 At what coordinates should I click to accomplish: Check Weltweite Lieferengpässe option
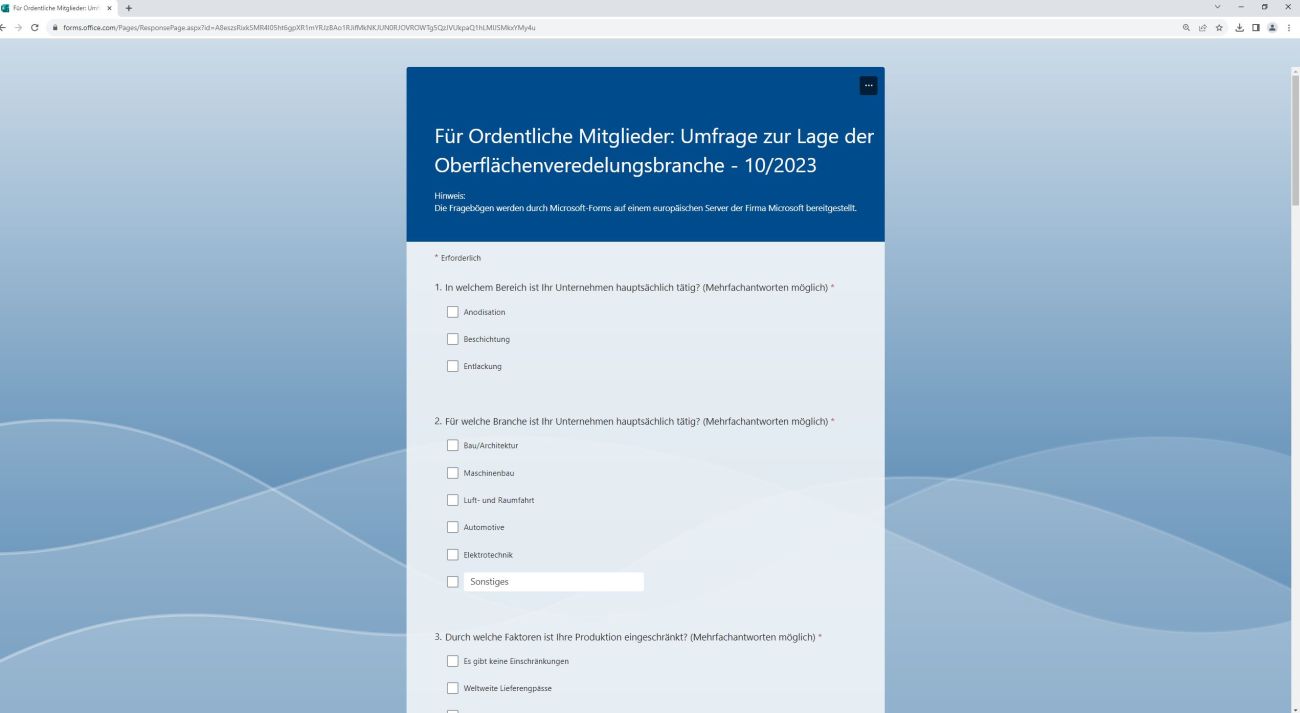coord(452,688)
